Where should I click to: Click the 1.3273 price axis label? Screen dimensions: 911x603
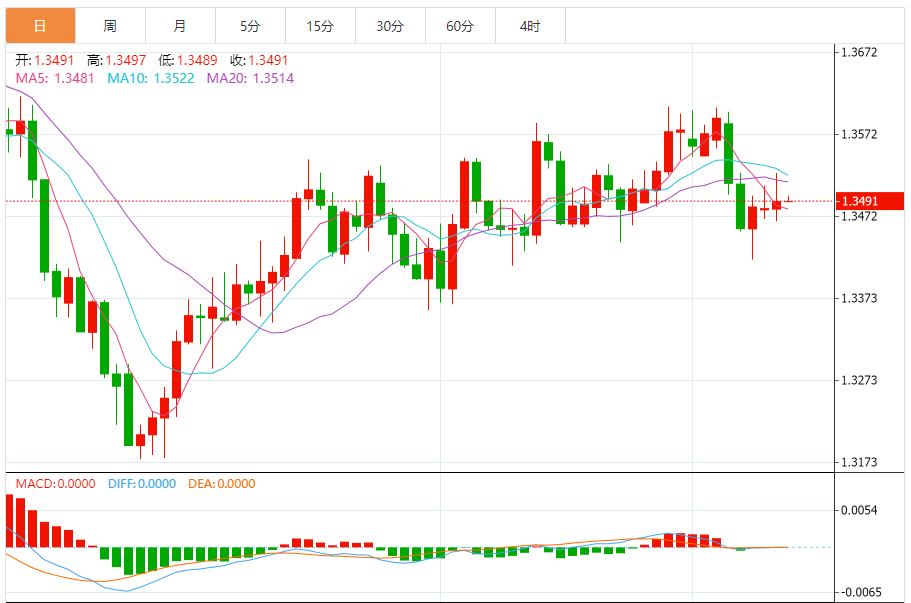click(x=859, y=380)
